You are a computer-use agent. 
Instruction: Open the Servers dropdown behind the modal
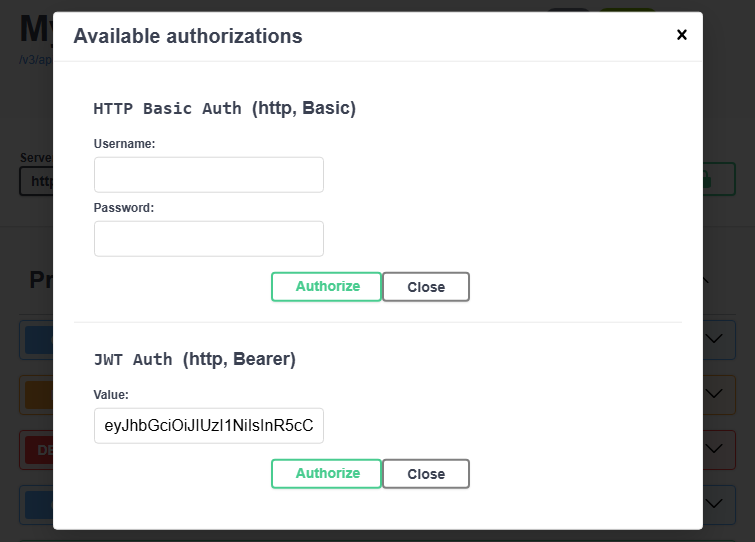tap(37, 181)
